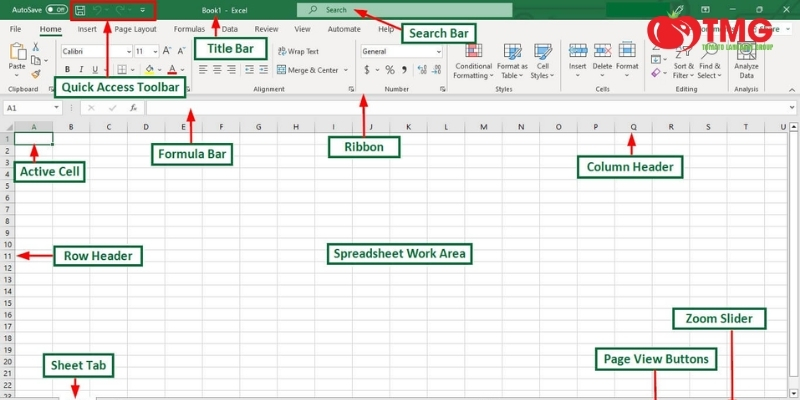The width and height of the screenshot is (800, 400).
Task: Toggle Wrap Text
Action: (298, 51)
